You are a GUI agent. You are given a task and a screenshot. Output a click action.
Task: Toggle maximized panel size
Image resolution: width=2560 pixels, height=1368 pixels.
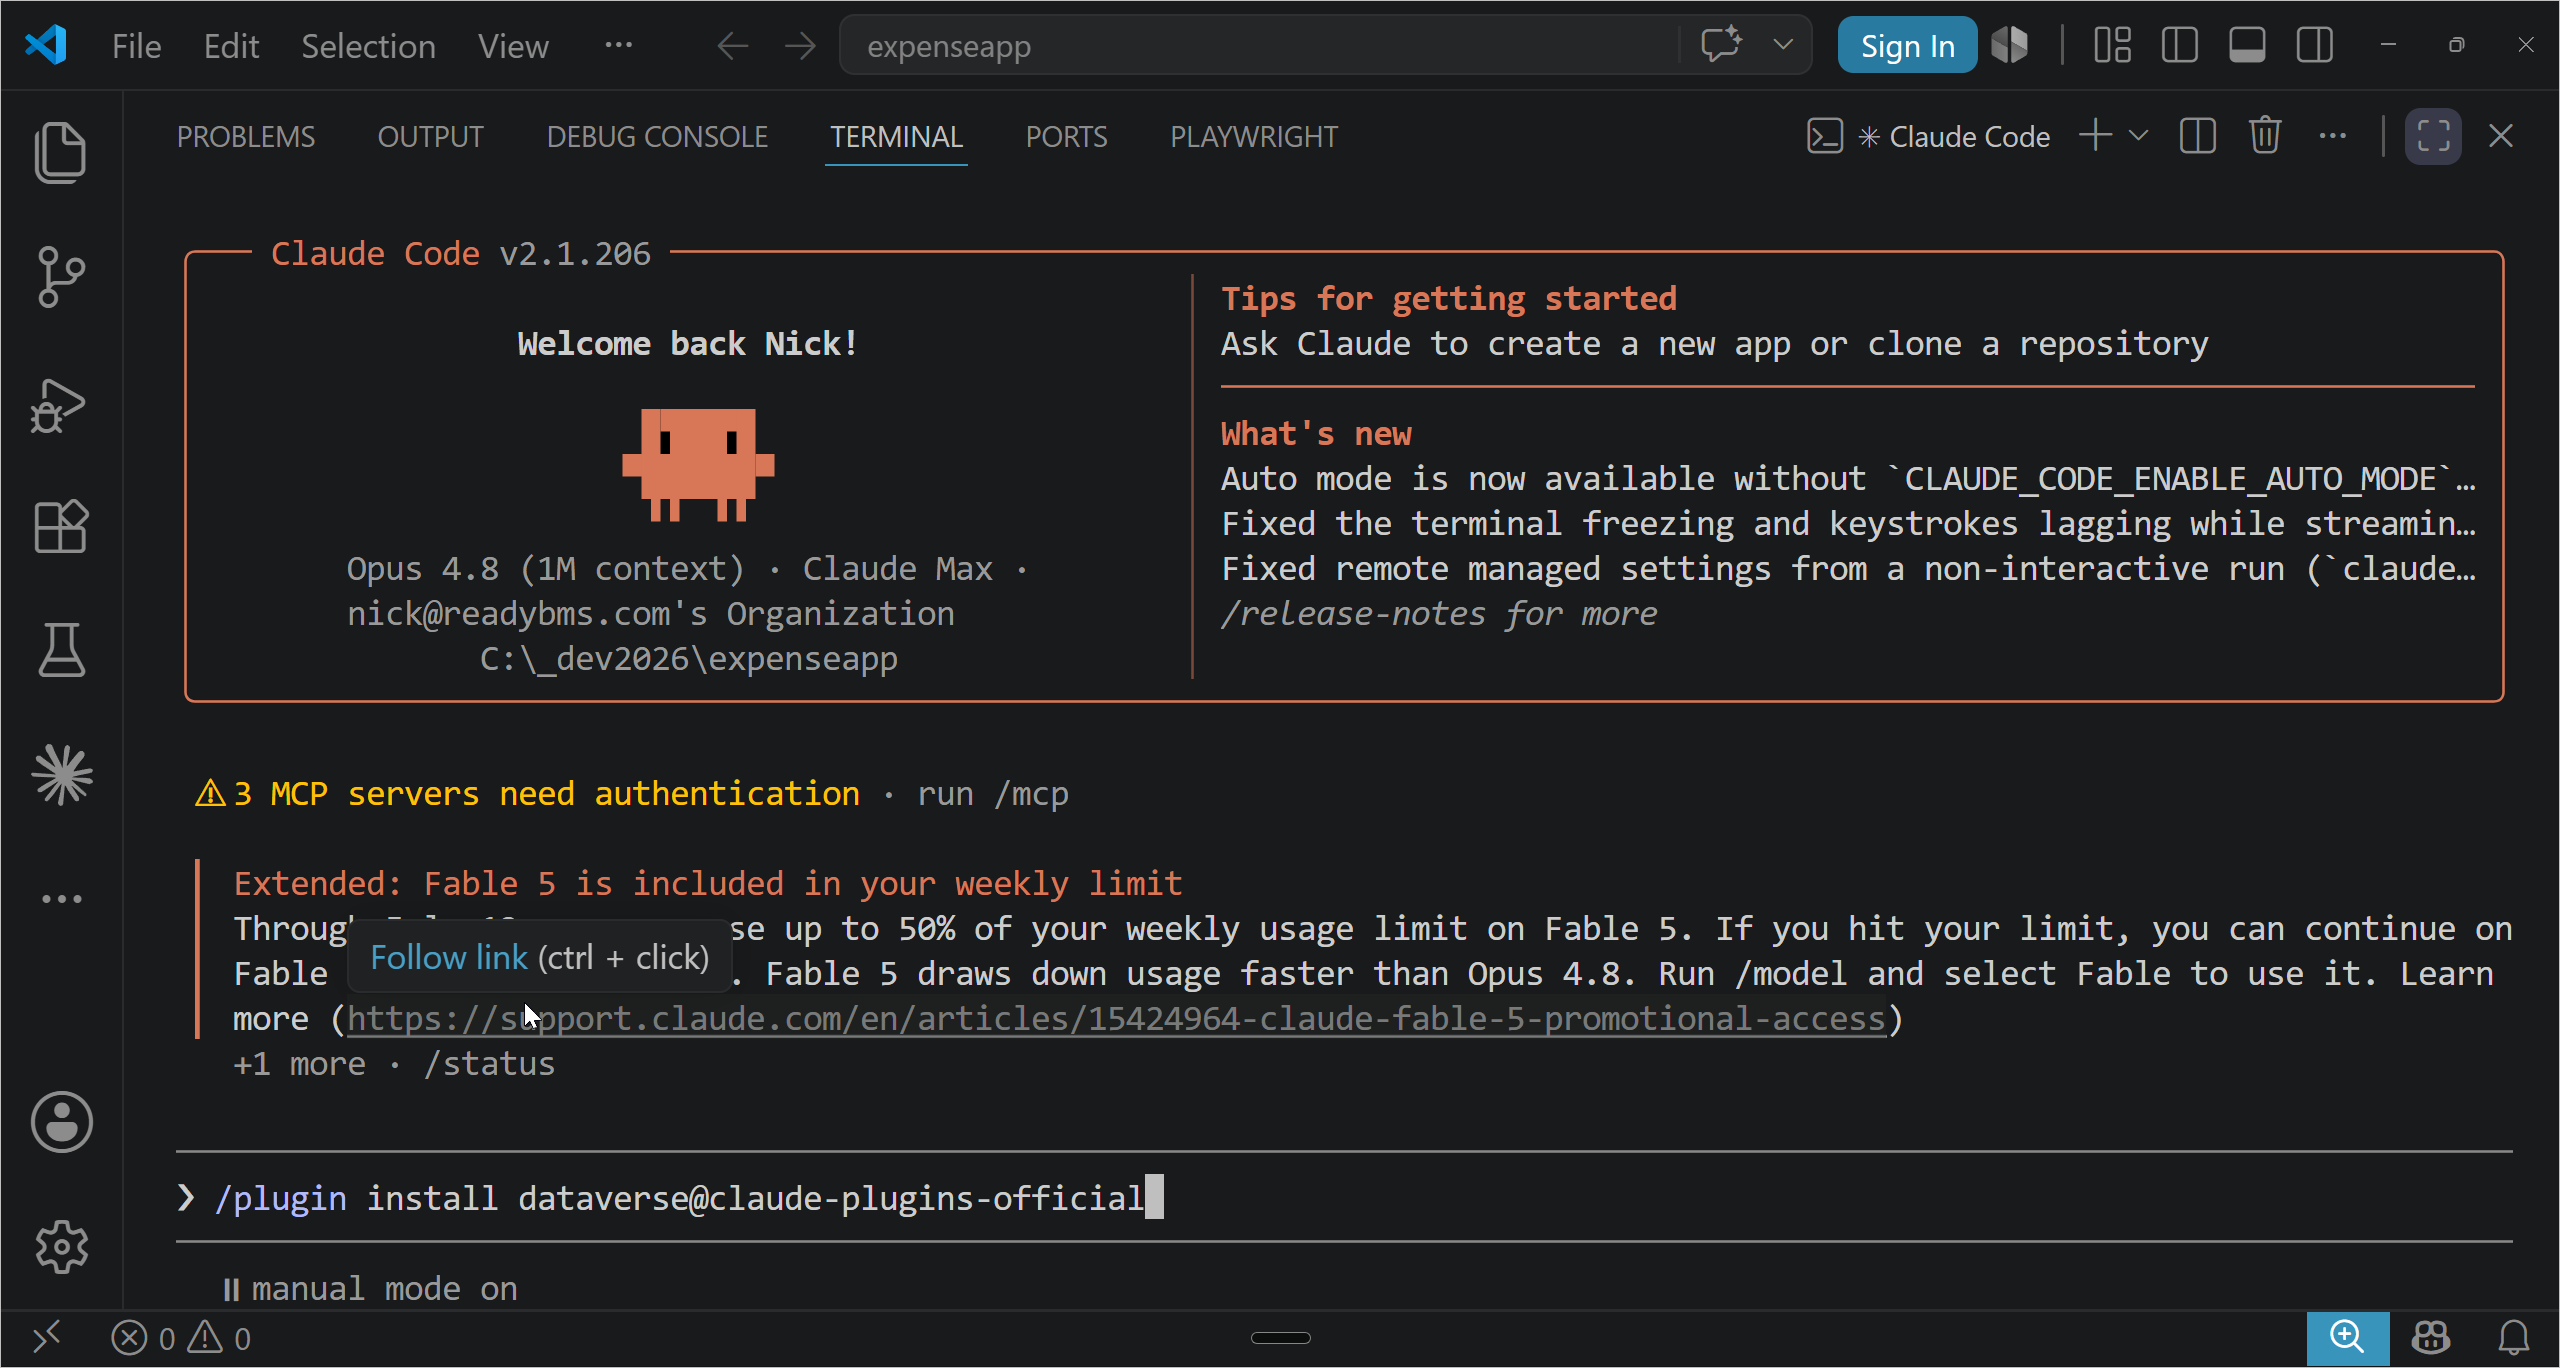(2433, 136)
